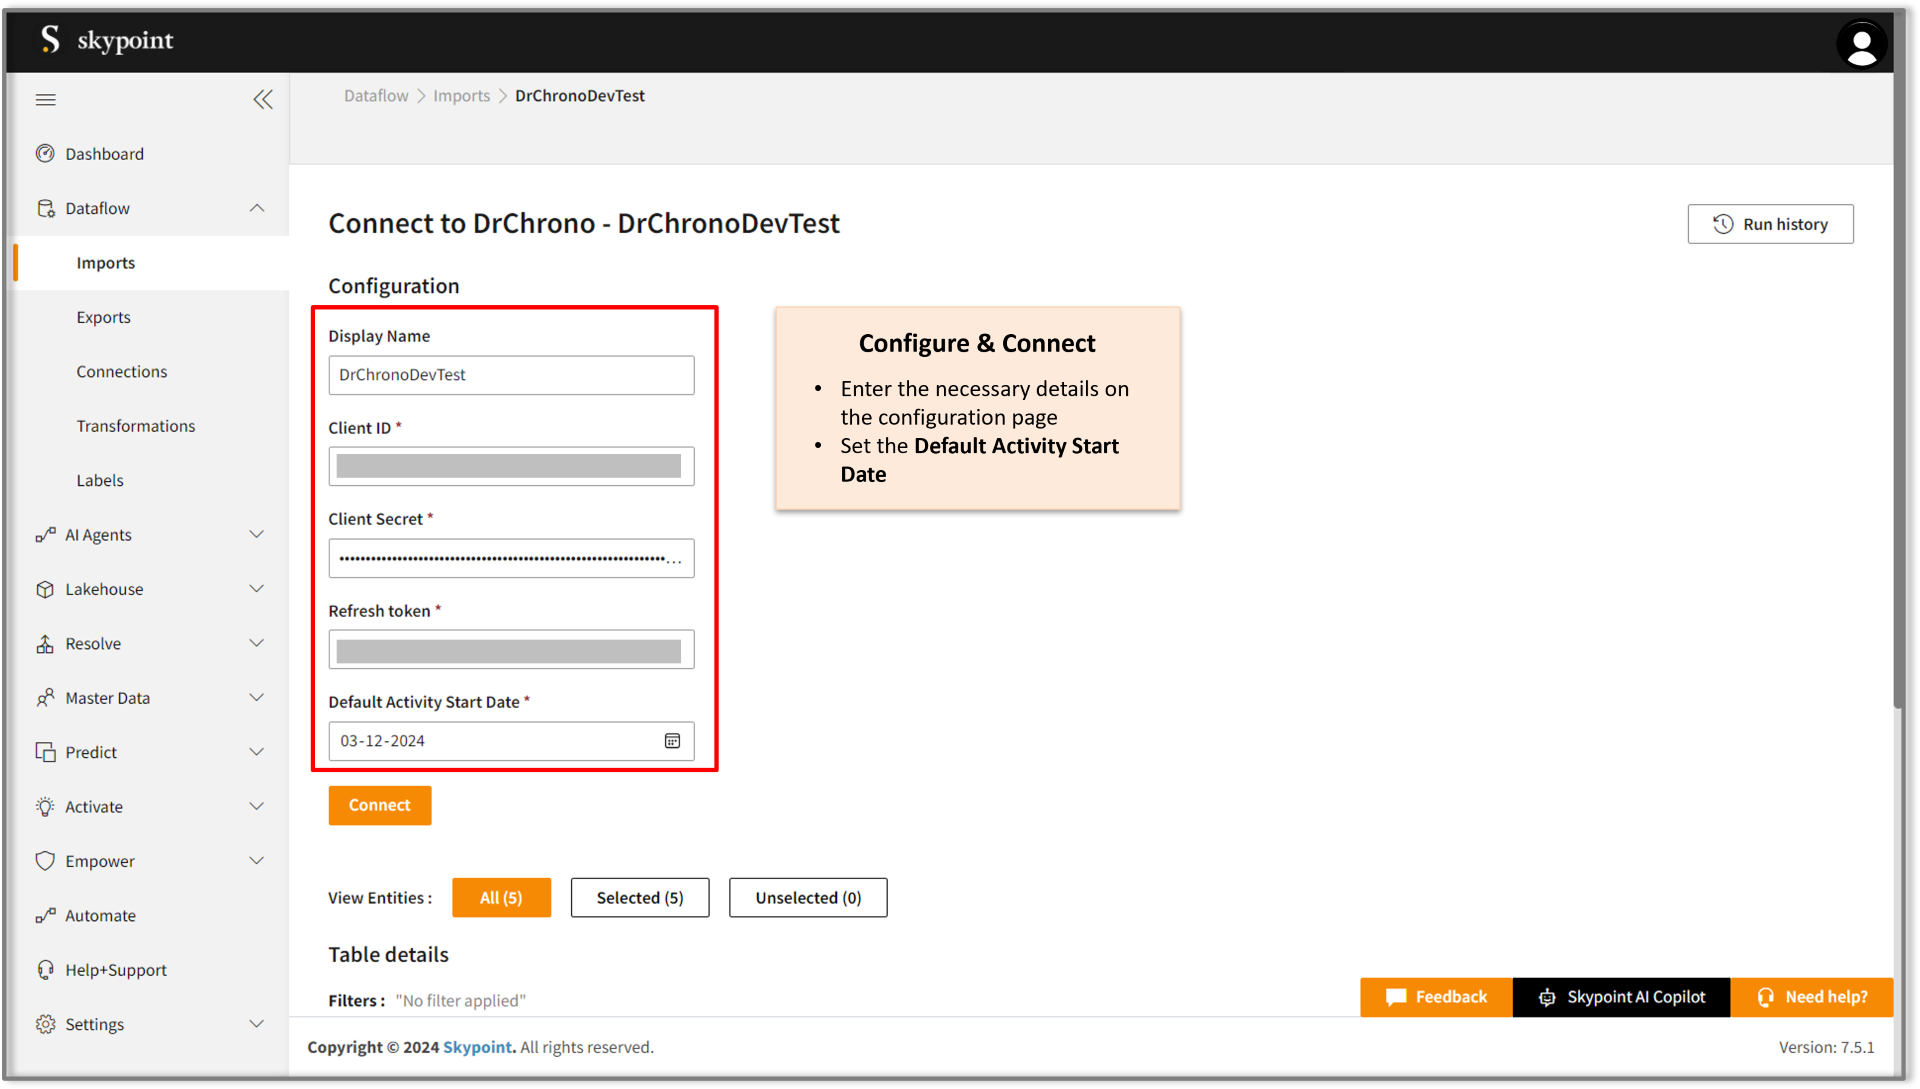Image resolution: width=1920 pixels, height=1089 pixels.
Task: Expand the Settings section chevron
Action: [x=260, y=1023]
